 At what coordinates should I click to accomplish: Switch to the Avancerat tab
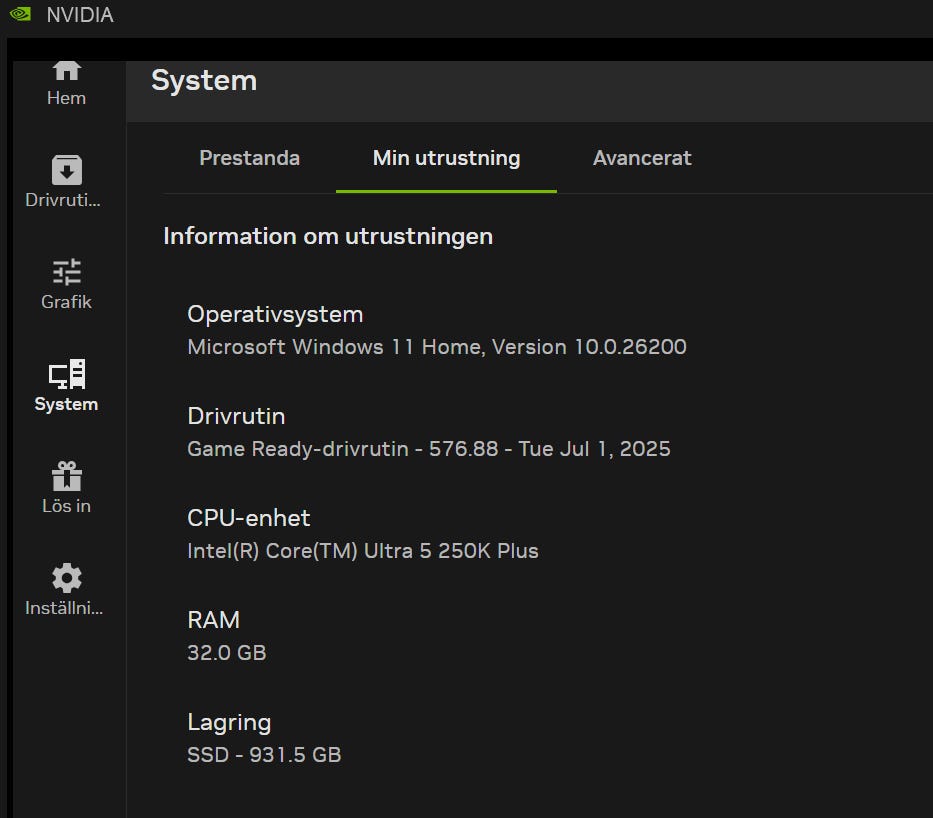[x=642, y=158]
